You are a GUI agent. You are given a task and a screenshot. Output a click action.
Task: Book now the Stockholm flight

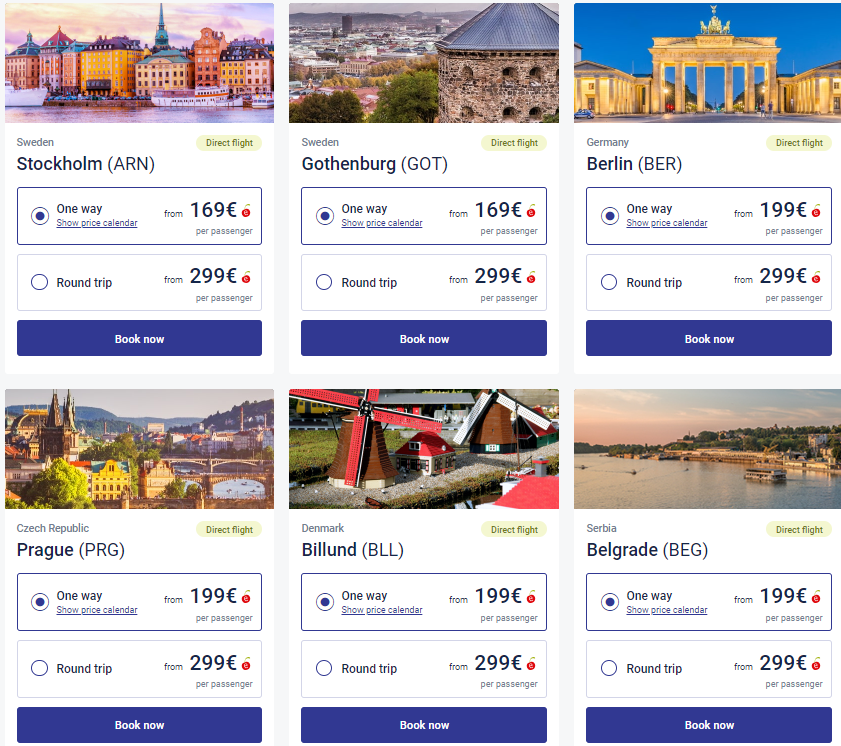click(x=139, y=339)
